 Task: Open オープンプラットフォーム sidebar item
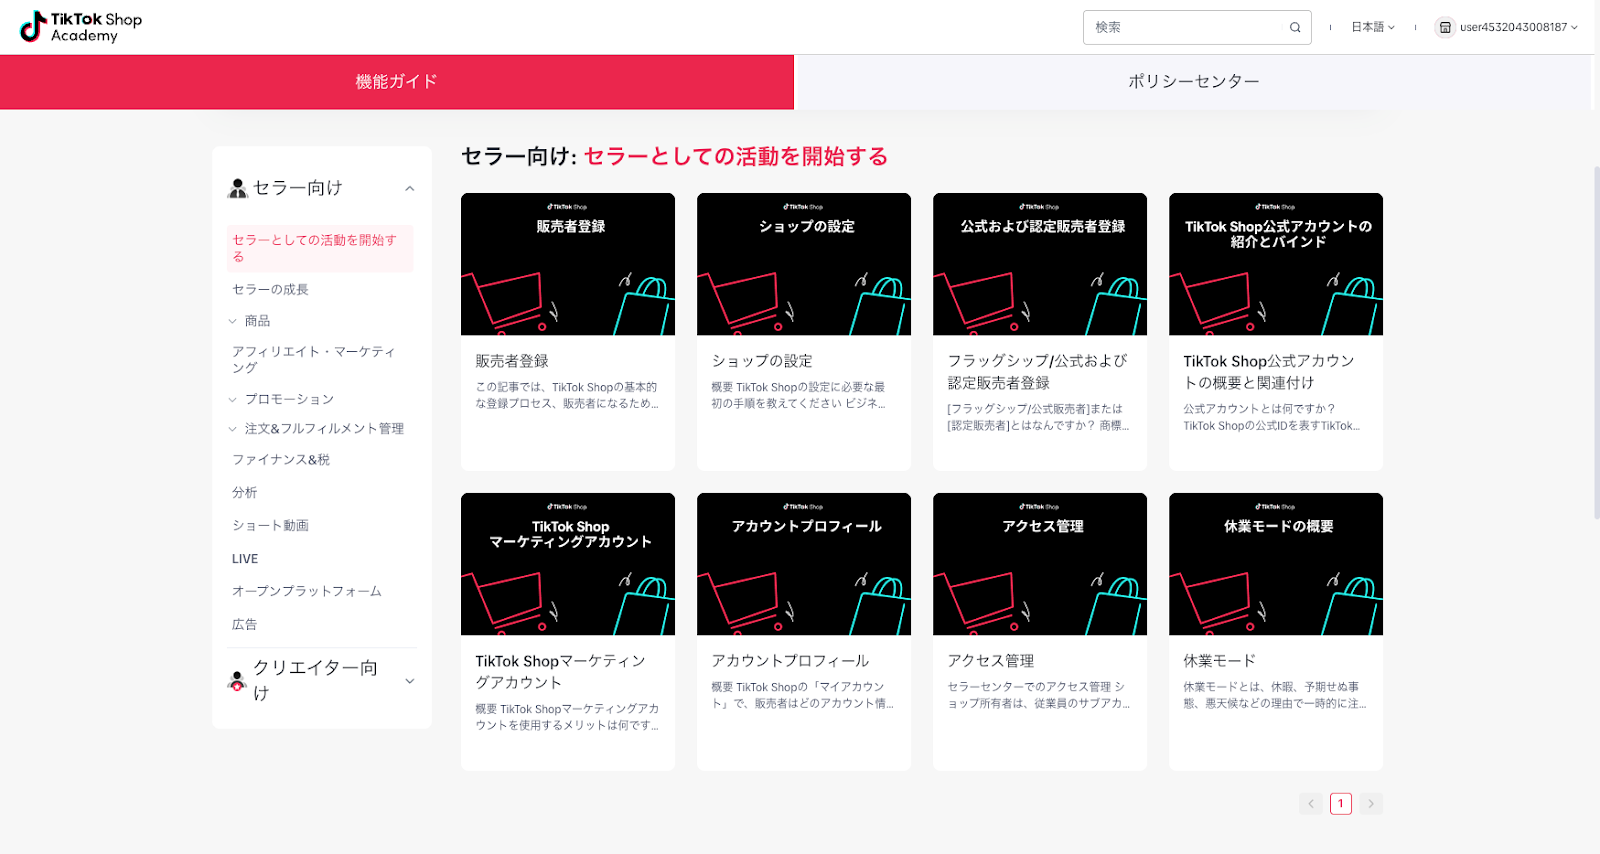pyautogui.click(x=307, y=592)
